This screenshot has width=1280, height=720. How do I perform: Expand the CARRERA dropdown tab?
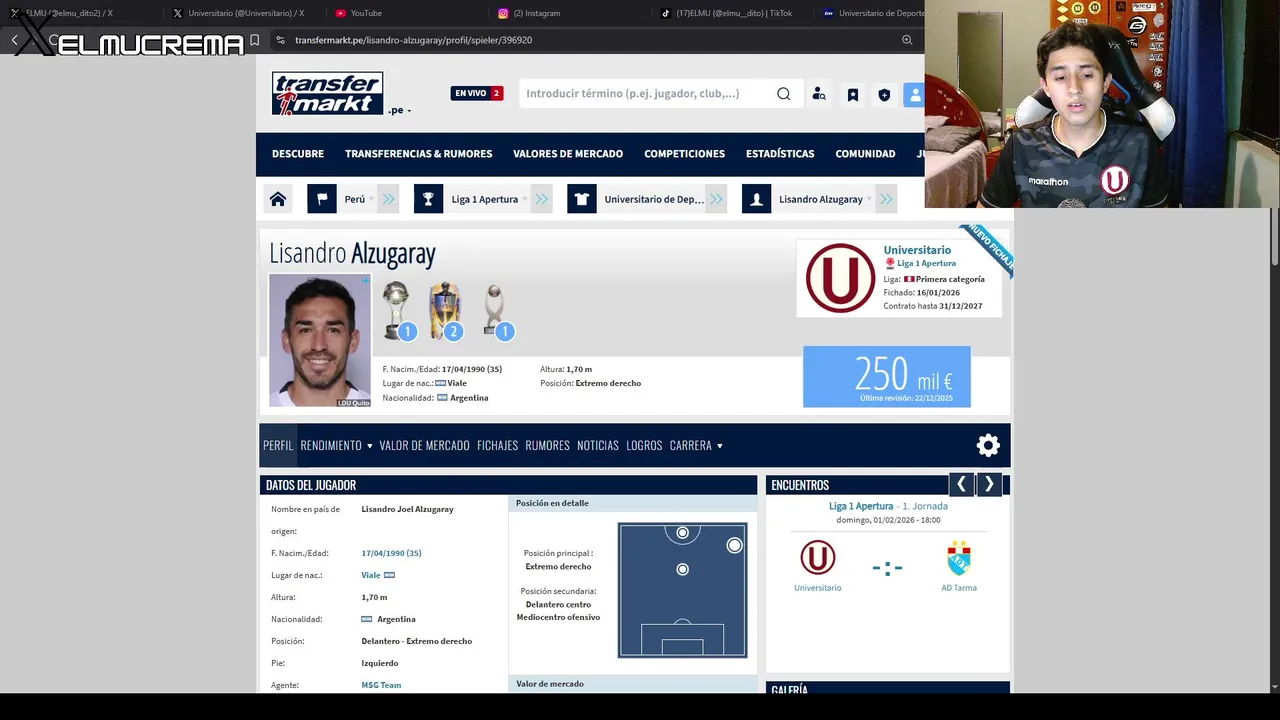pyautogui.click(x=696, y=446)
